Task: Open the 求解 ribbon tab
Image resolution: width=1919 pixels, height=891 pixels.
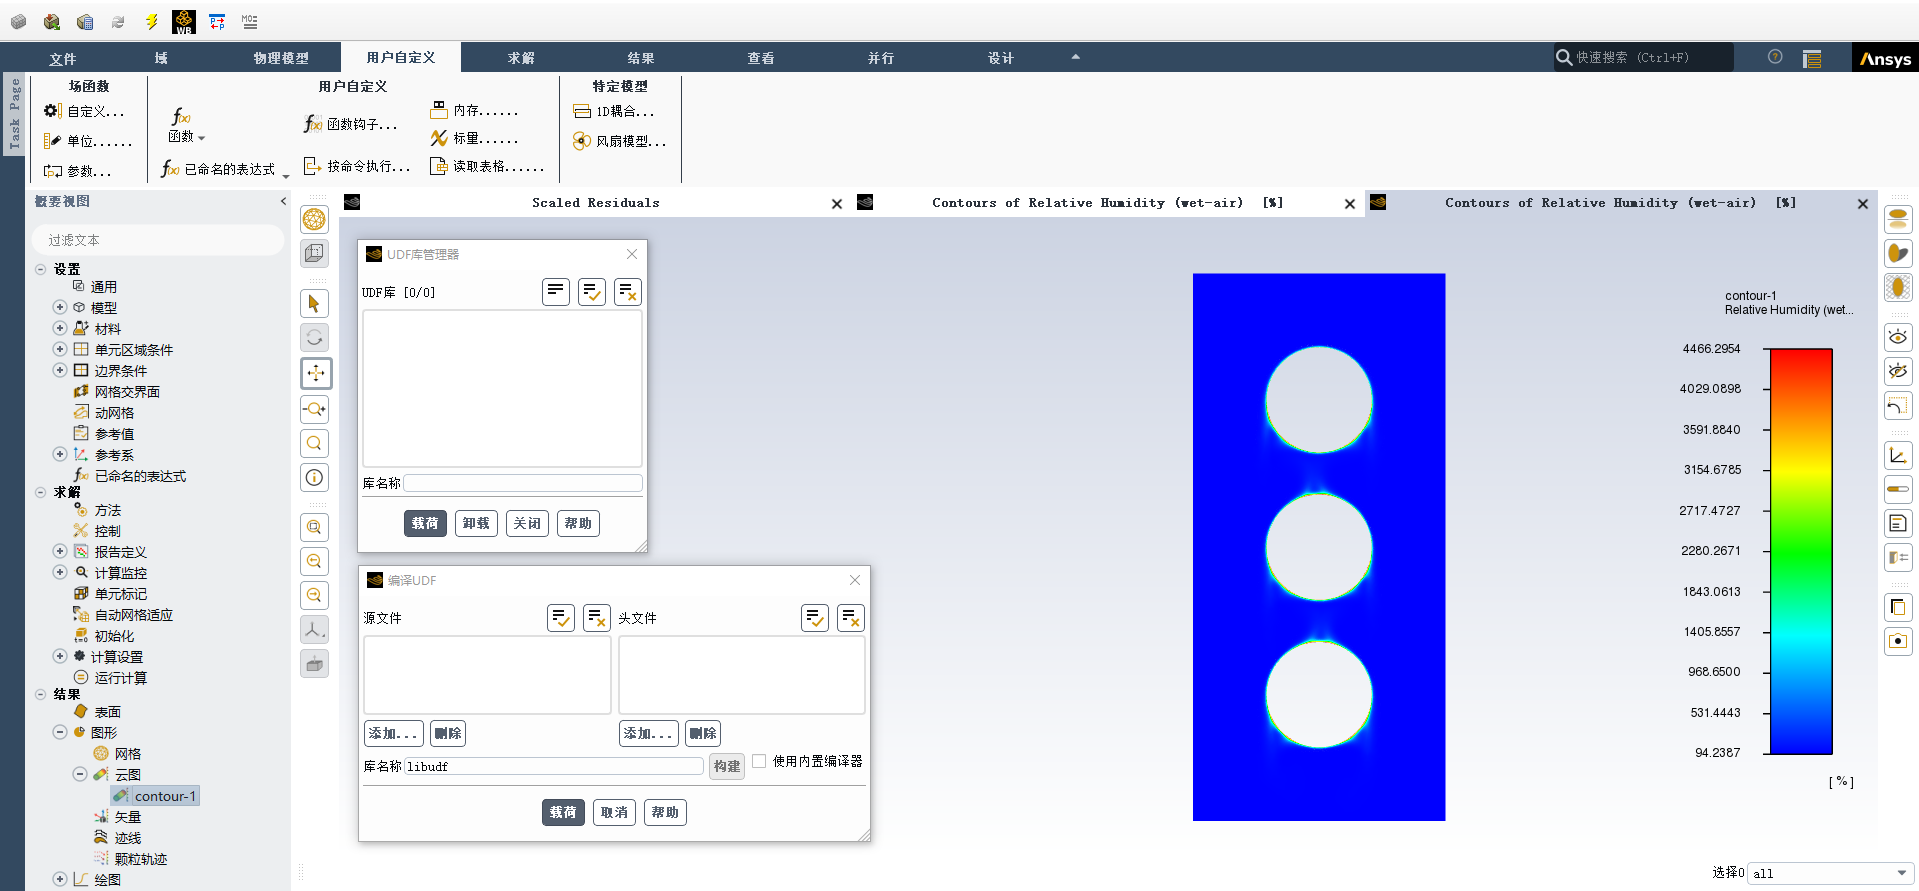Action: pyautogui.click(x=521, y=58)
